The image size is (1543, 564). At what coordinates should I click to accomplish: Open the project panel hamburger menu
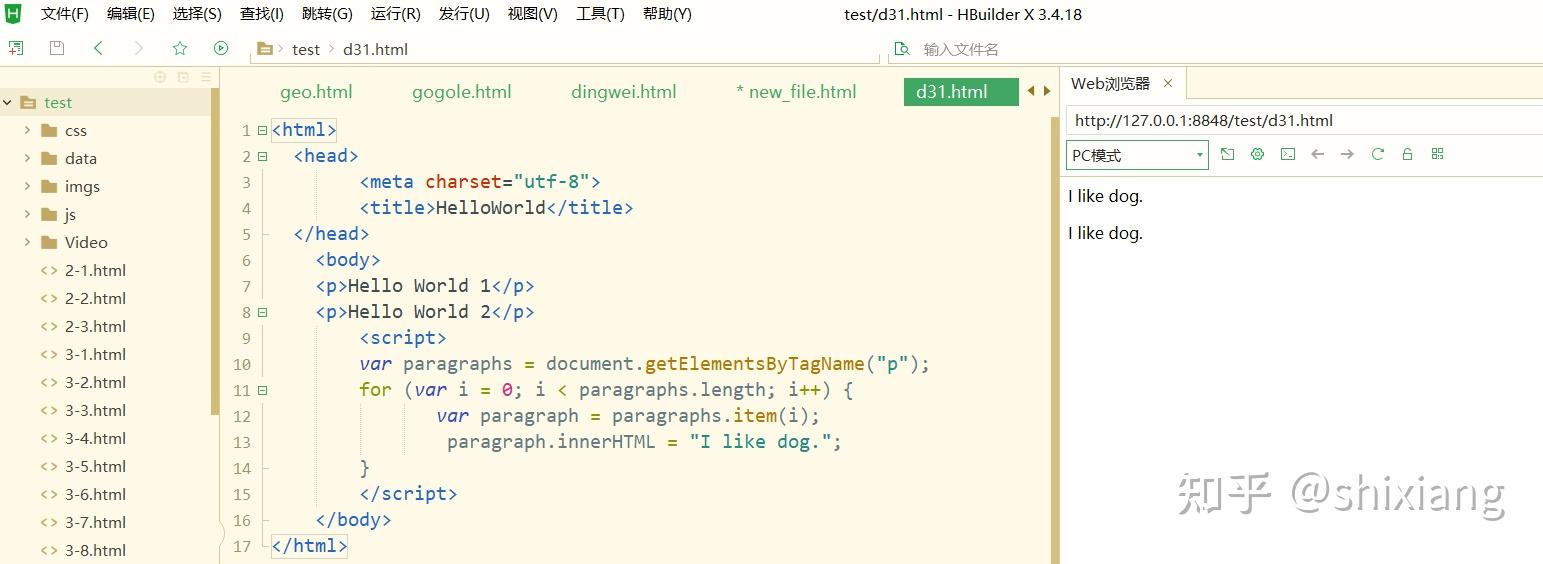(206, 77)
